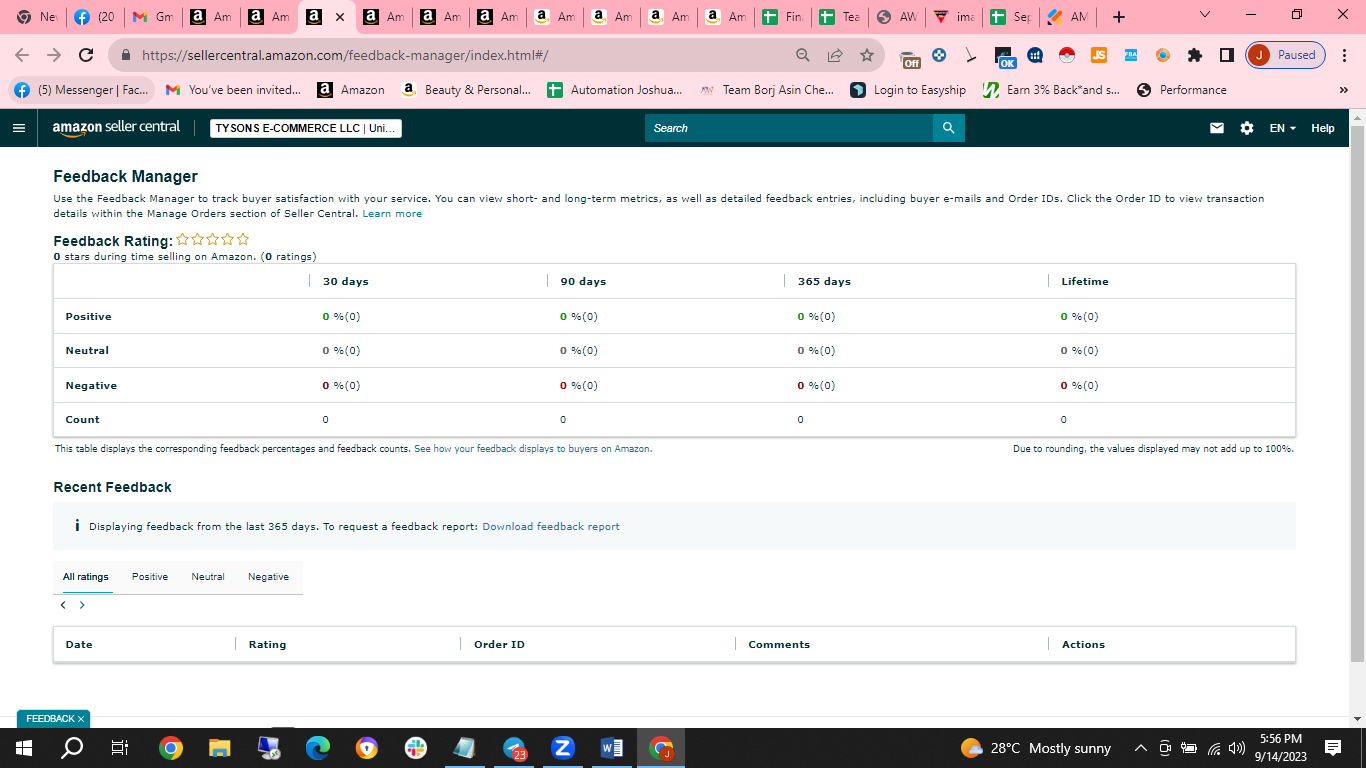Open the Beauty & Personal bookmark
The height and width of the screenshot is (768, 1366).
[x=466, y=90]
